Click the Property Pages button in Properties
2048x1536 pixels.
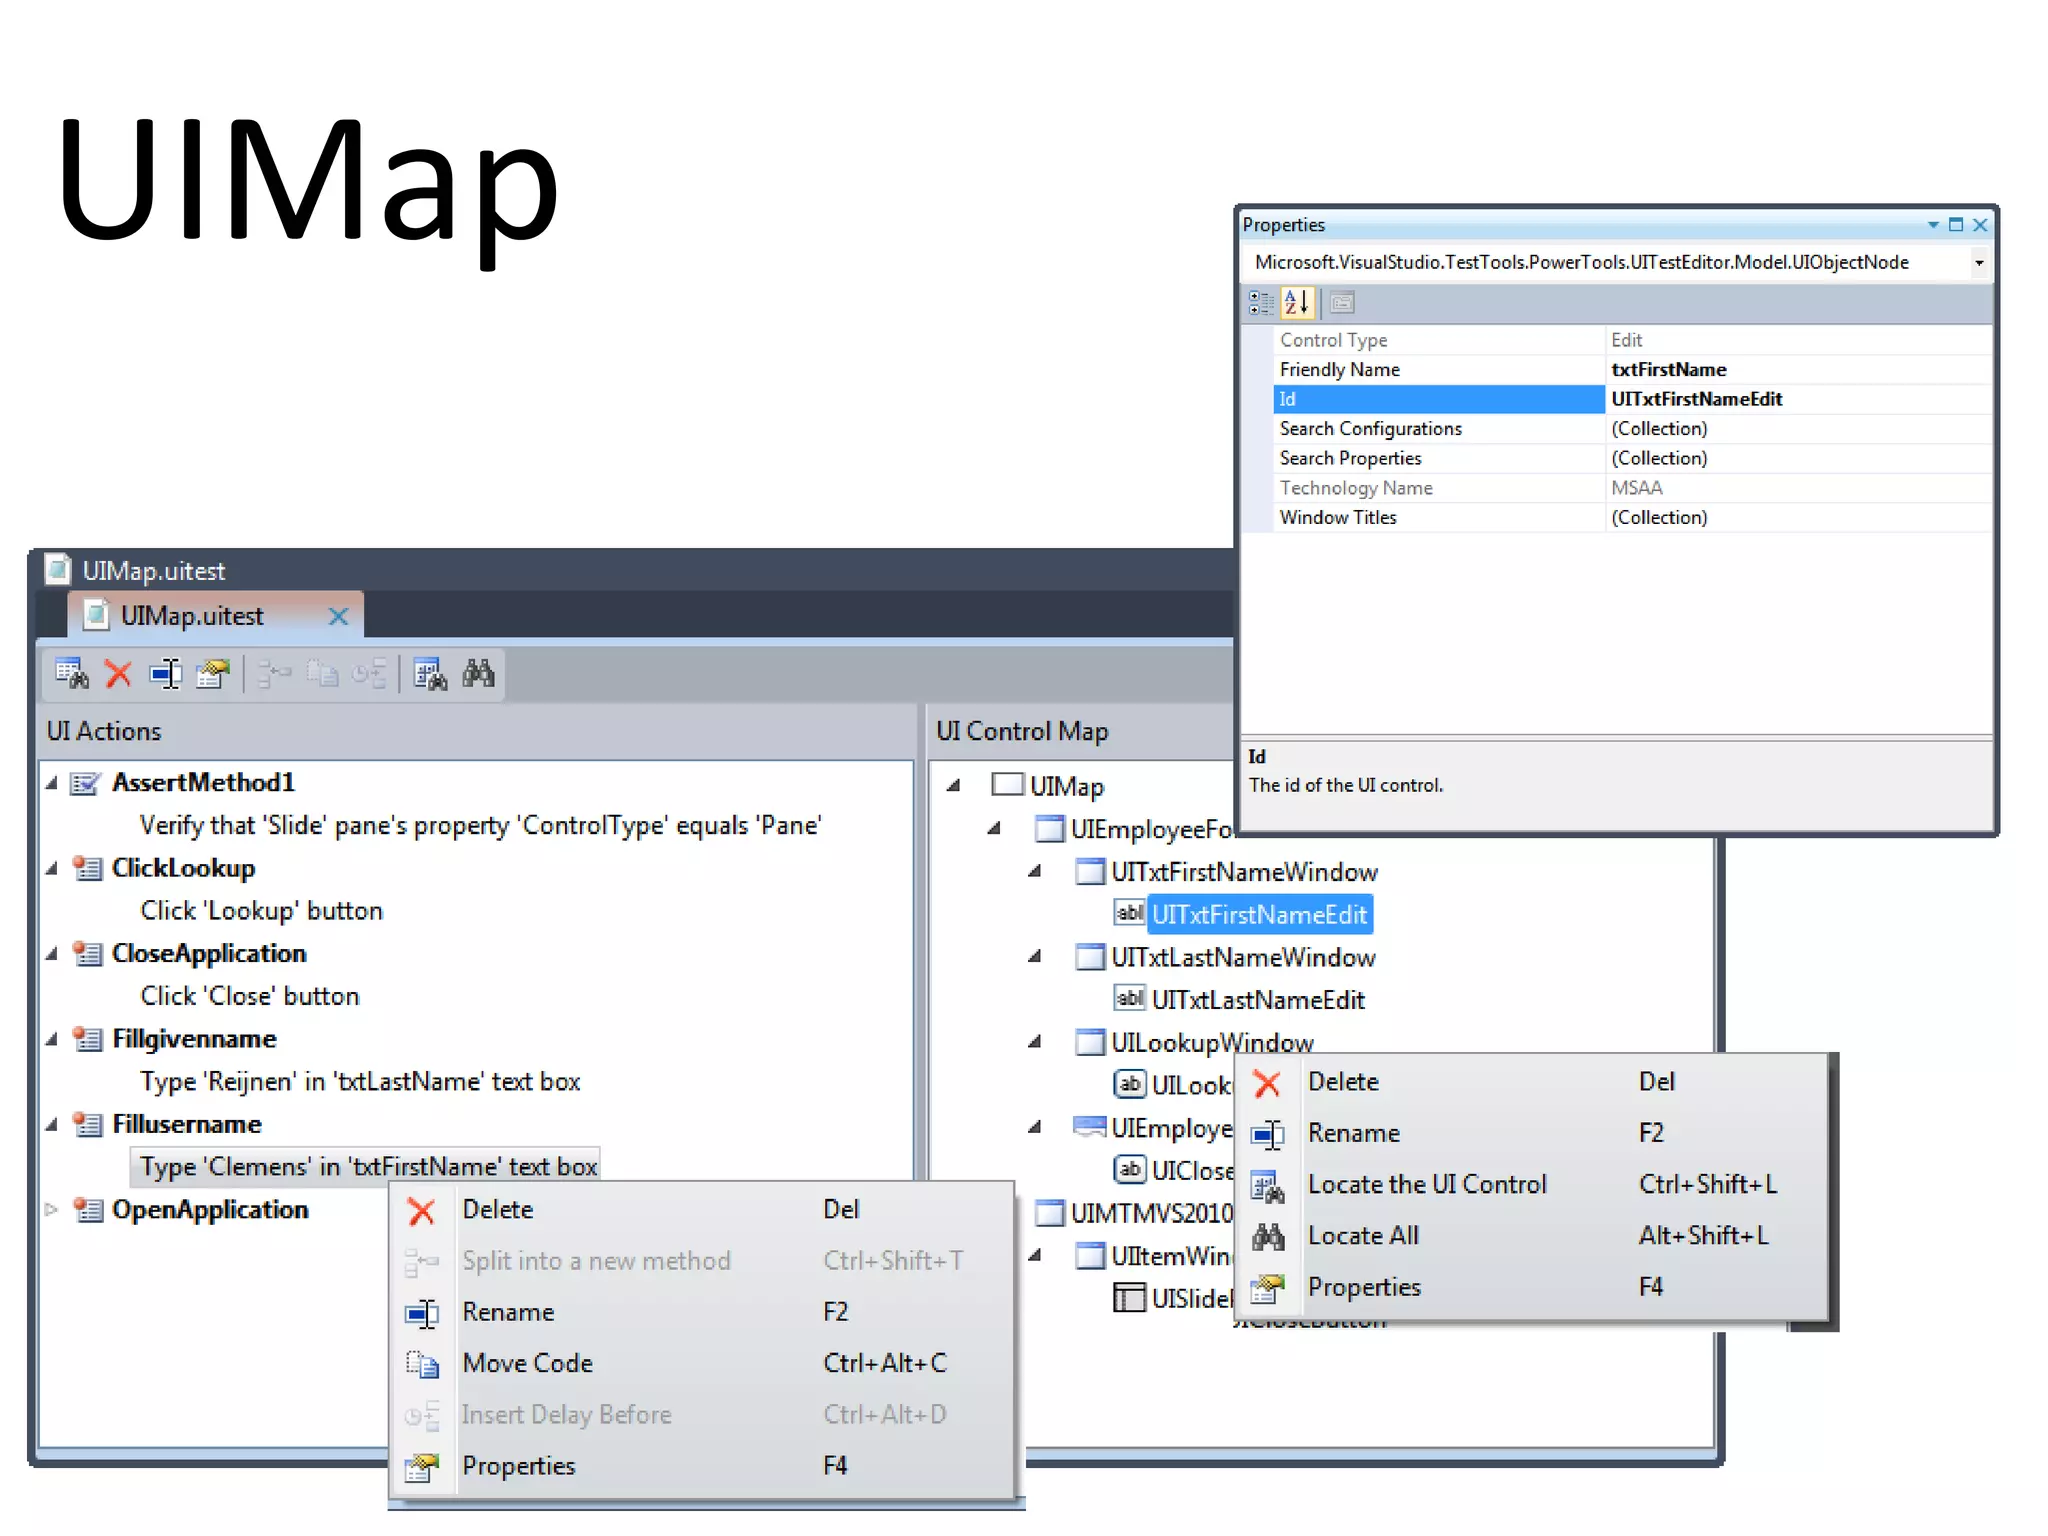1342,302
